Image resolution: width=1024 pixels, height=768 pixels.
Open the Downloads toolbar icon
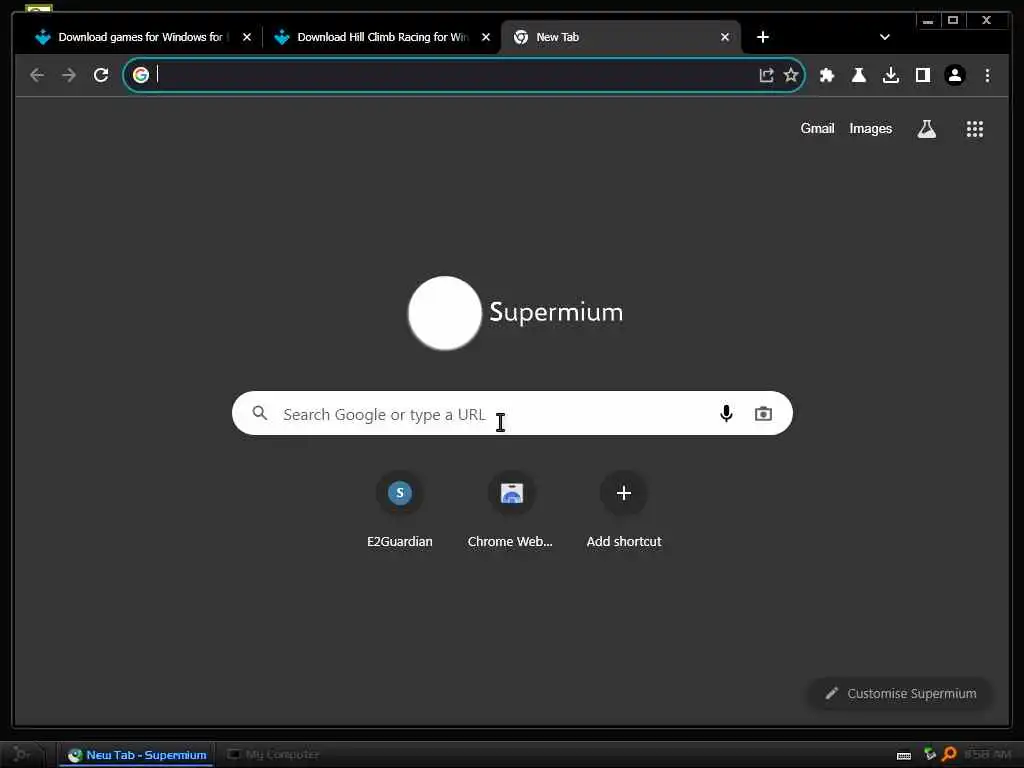pyautogui.click(x=891, y=75)
